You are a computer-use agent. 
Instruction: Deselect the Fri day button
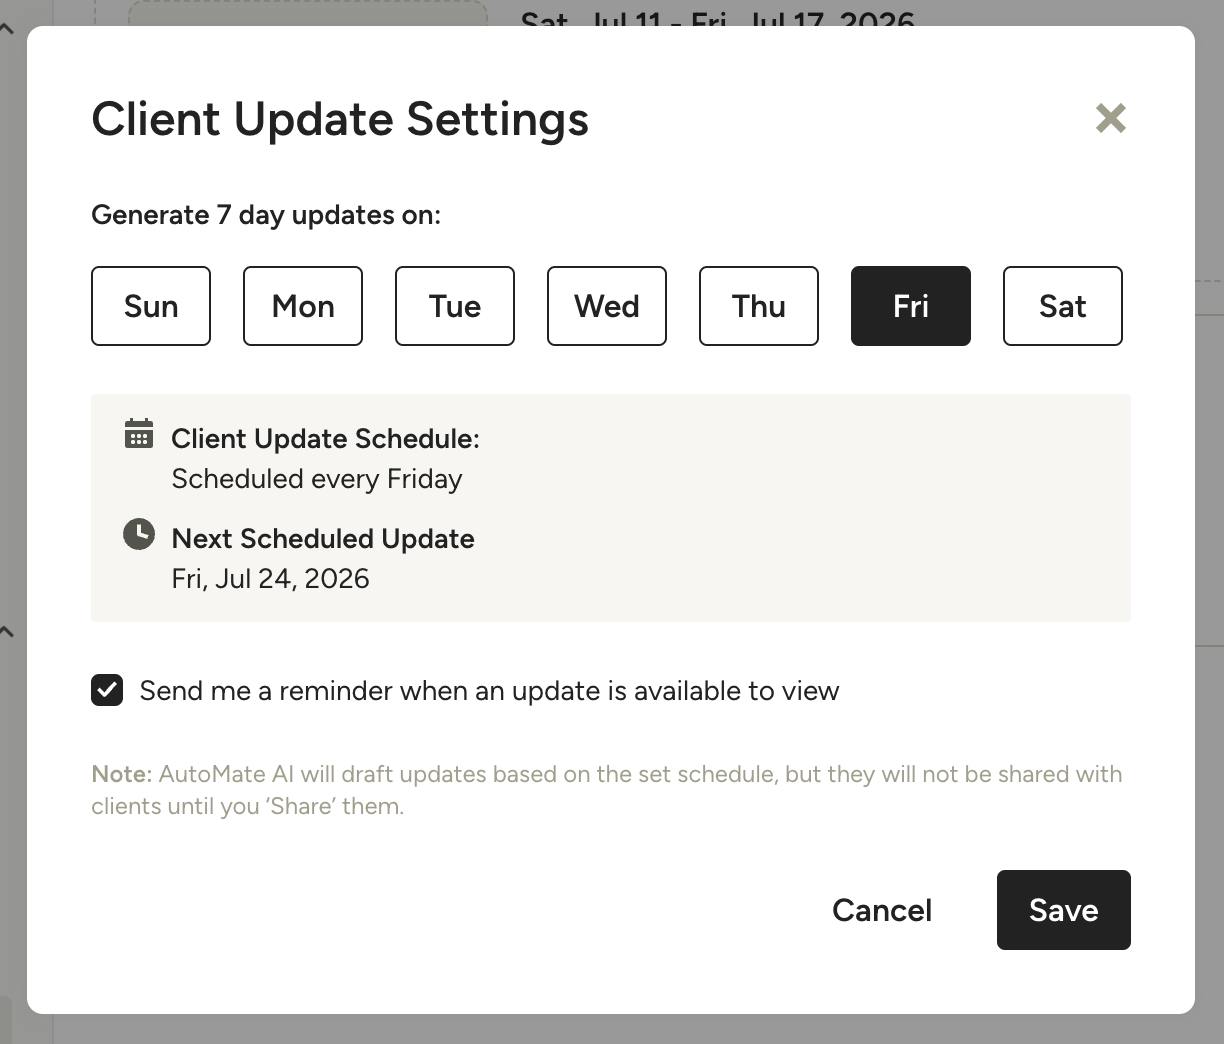click(x=911, y=306)
